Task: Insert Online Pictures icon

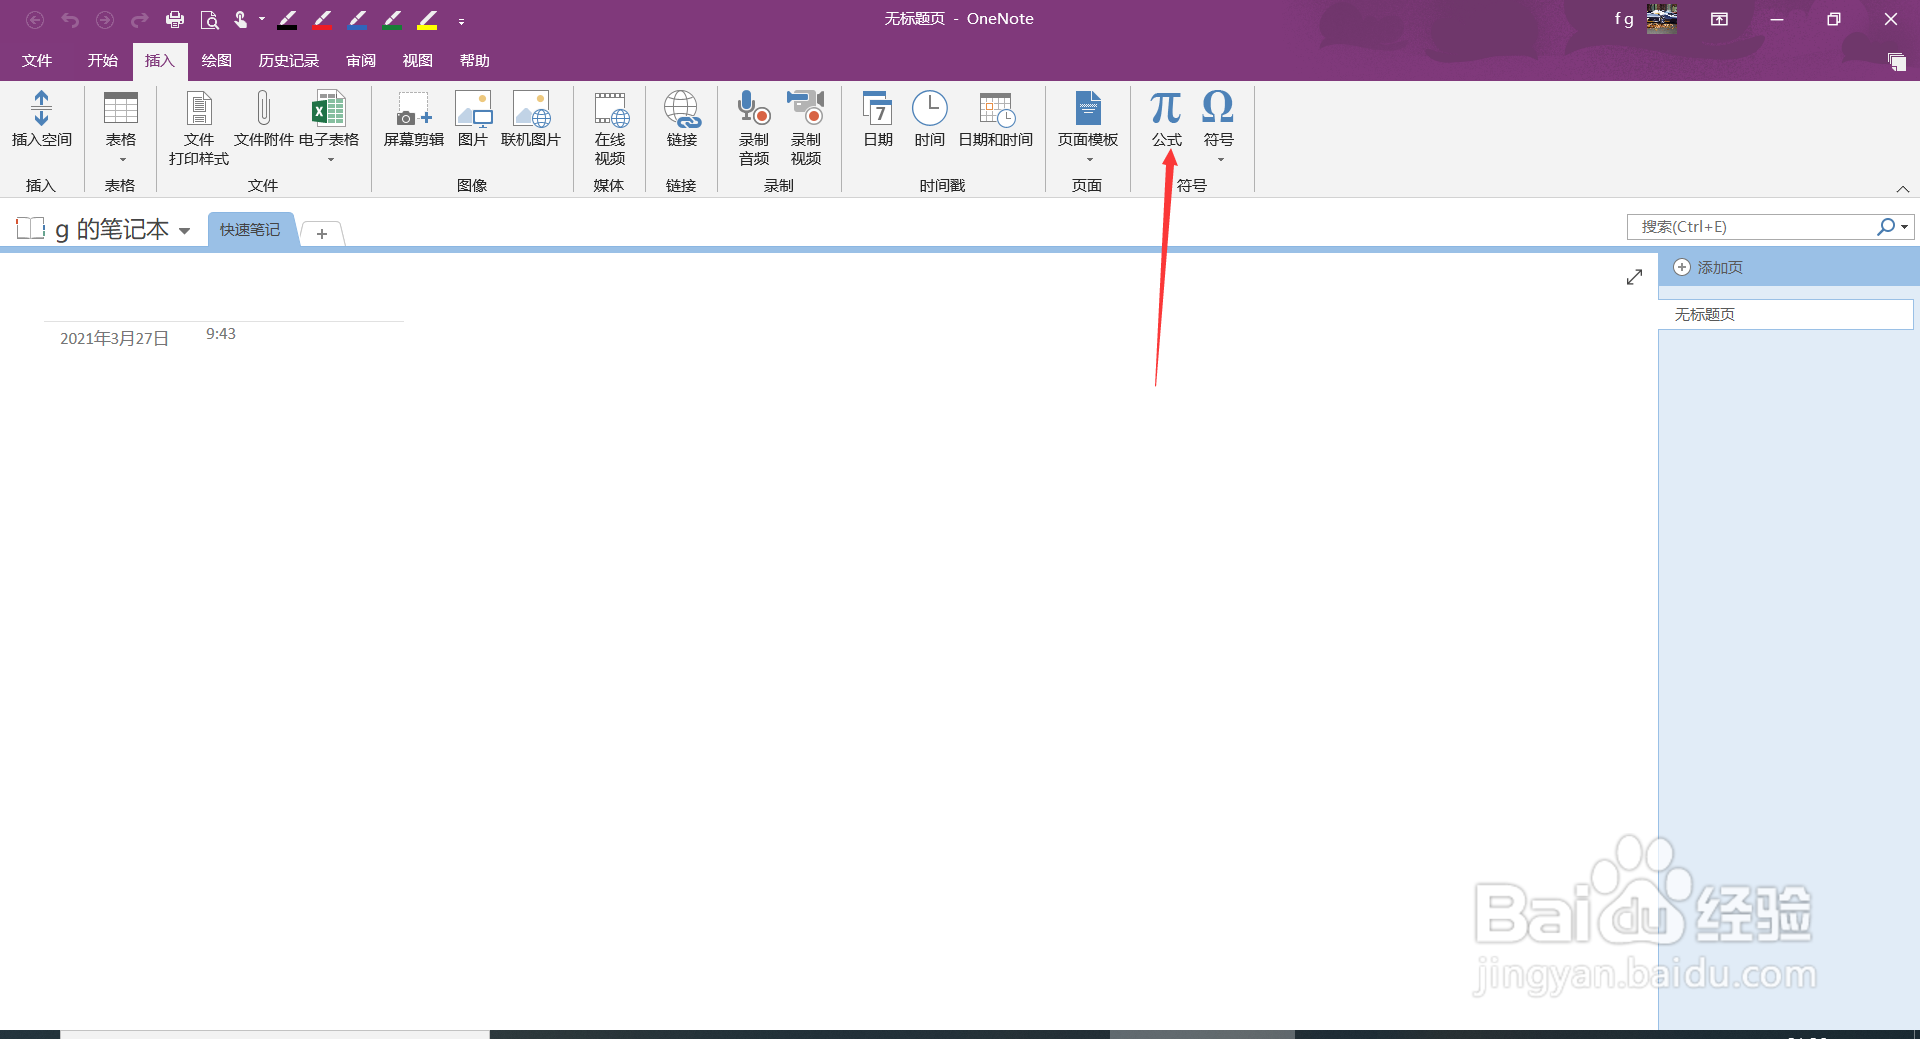Action: pyautogui.click(x=531, y=108)
